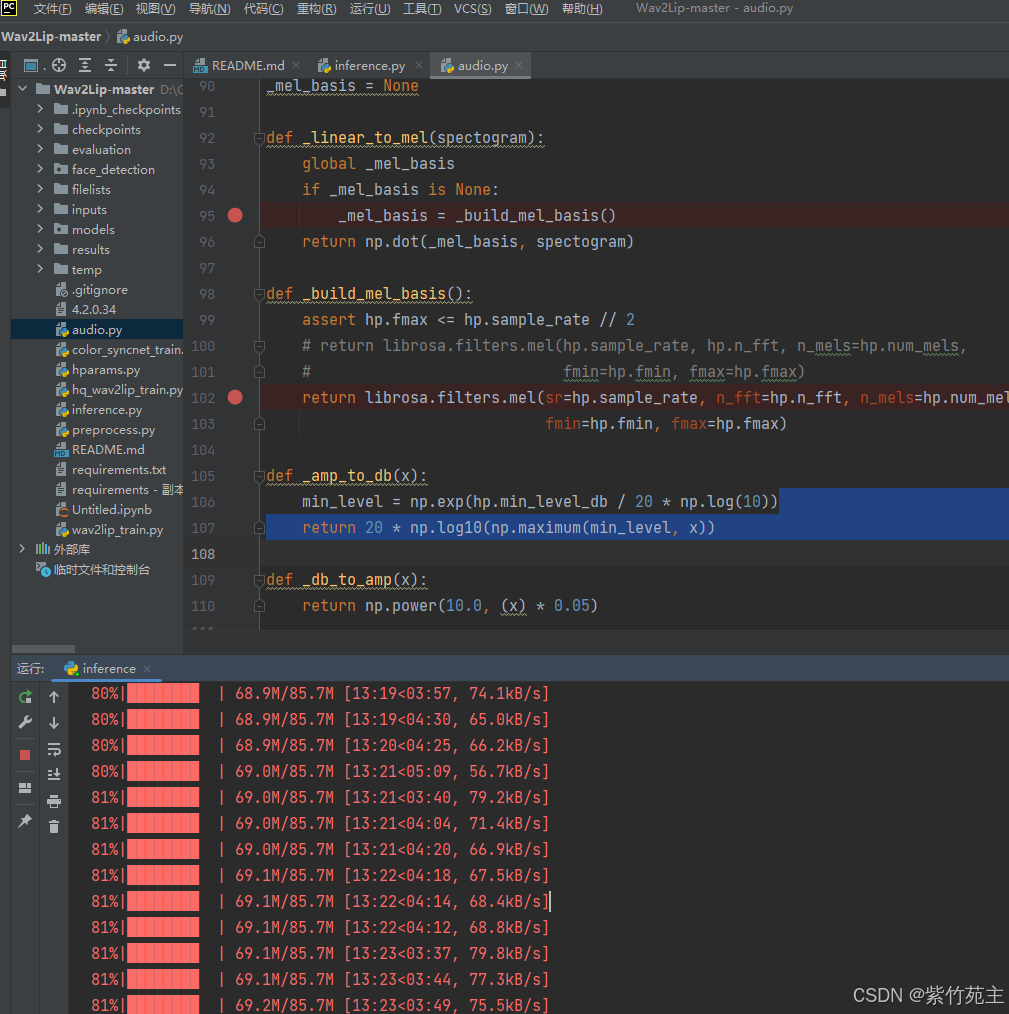The width and height of the screenshot is (1009, 1014).
Task: Print the console output
Action: pos(54,801)
